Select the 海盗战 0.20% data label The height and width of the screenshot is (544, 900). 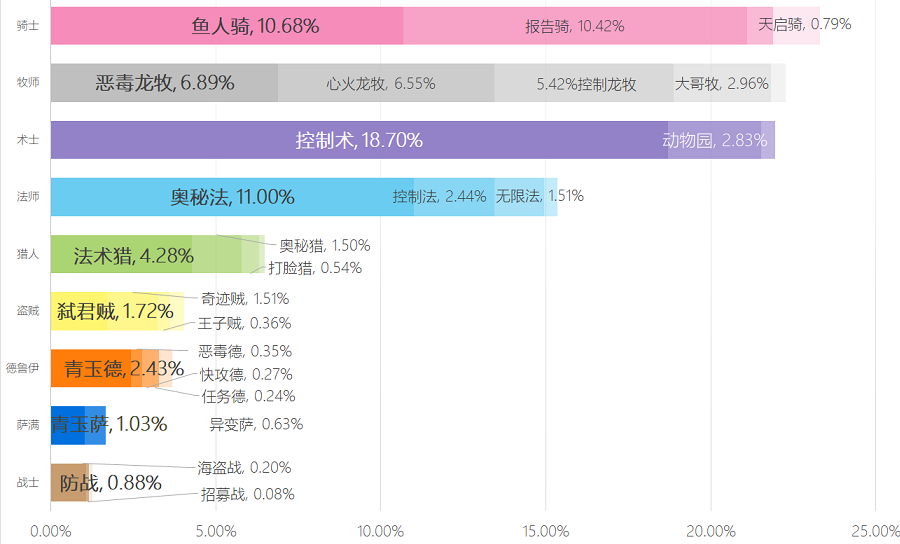click(245, 468)
